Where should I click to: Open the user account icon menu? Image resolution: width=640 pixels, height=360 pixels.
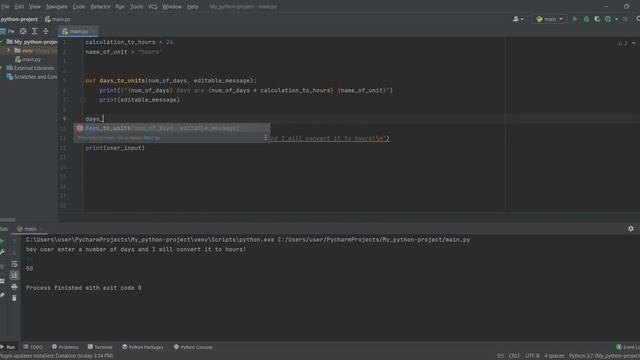518,19
